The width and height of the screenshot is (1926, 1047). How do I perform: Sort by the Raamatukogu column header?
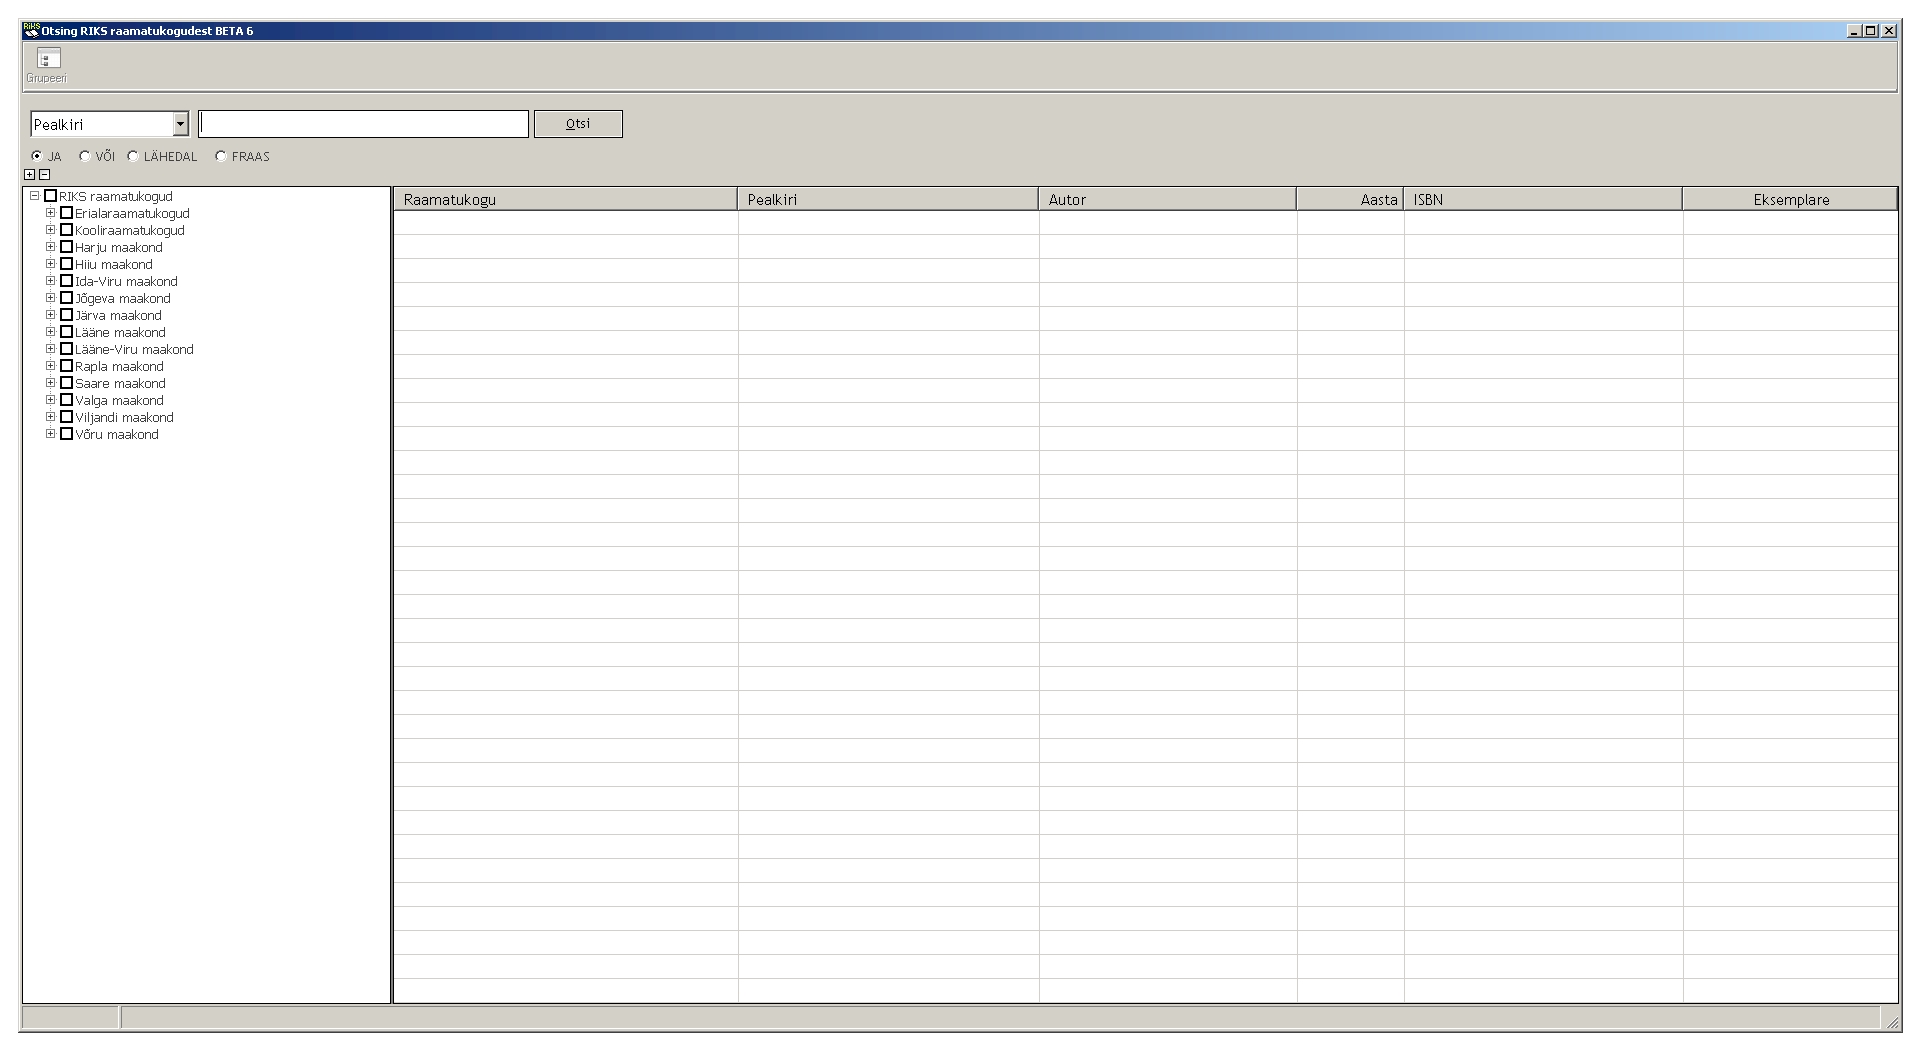(565, 199)
